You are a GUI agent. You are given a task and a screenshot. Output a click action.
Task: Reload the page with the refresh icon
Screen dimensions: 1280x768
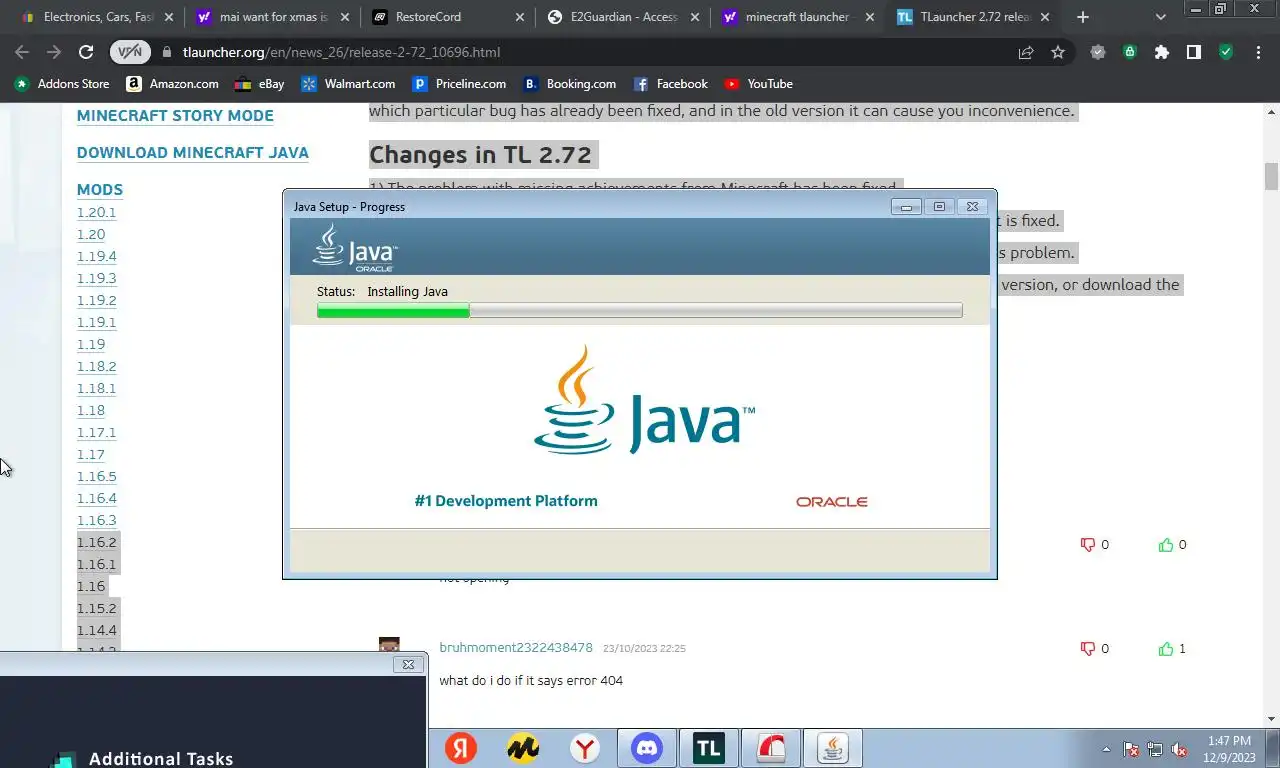pyautogui.click(x=86, y=52)
